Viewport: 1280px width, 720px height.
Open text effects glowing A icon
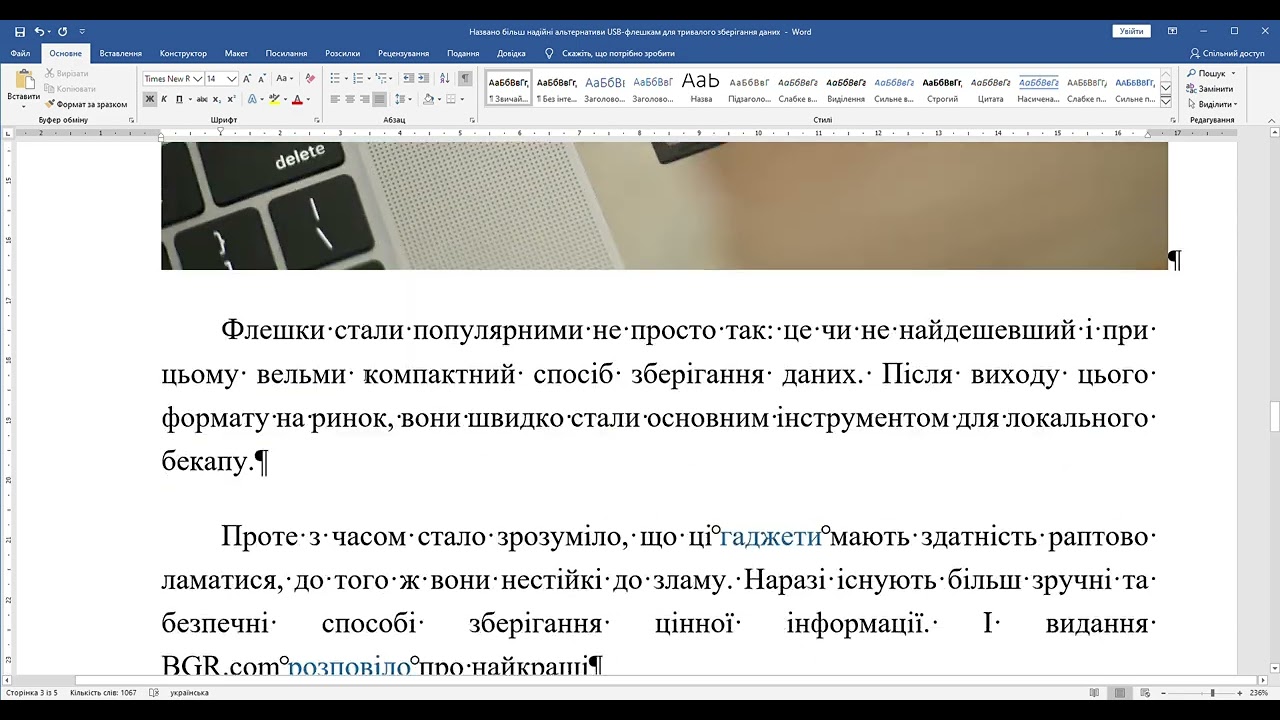[251, 99]
